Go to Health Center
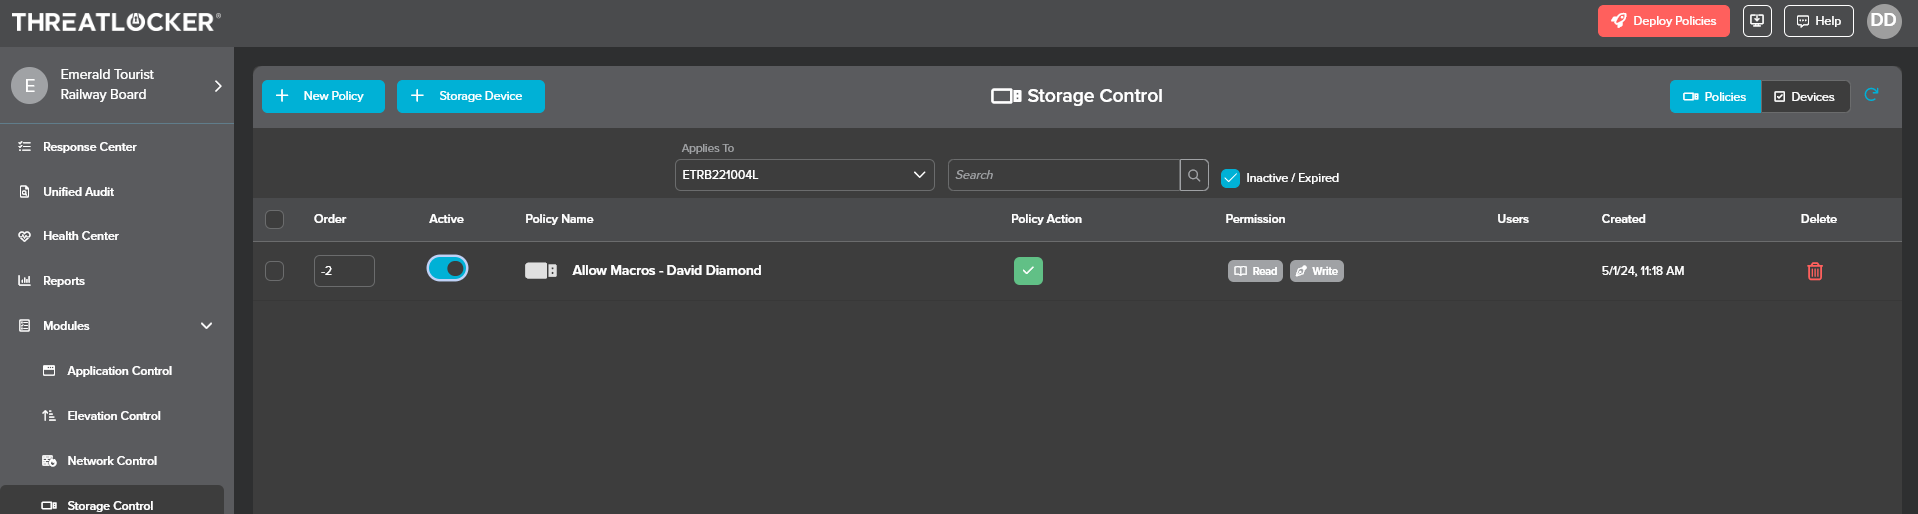 (x=80, y=236)
